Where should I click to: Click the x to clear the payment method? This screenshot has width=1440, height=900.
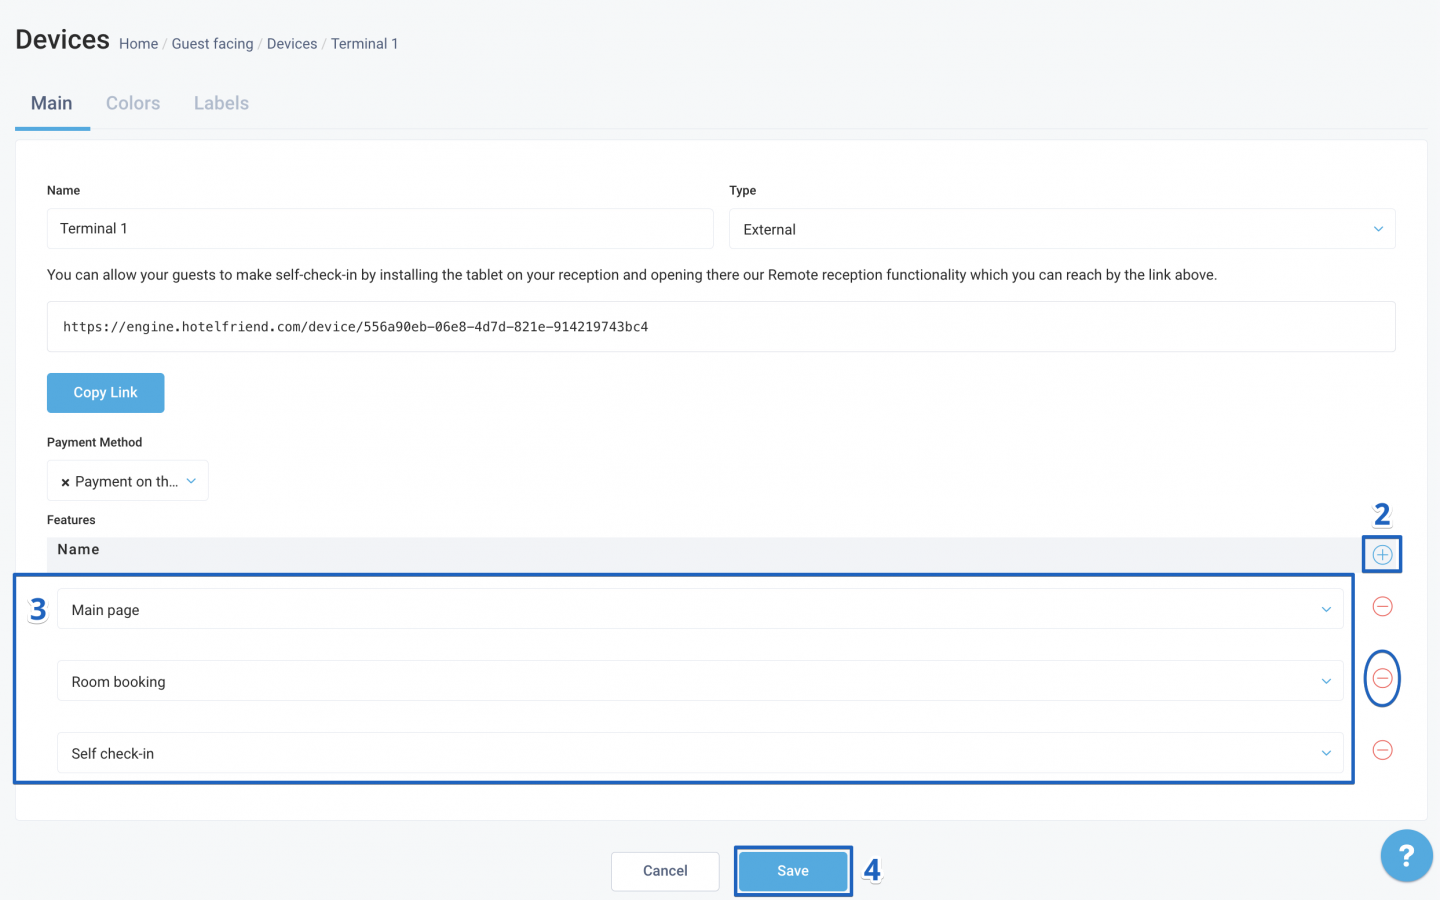[64, 481]
